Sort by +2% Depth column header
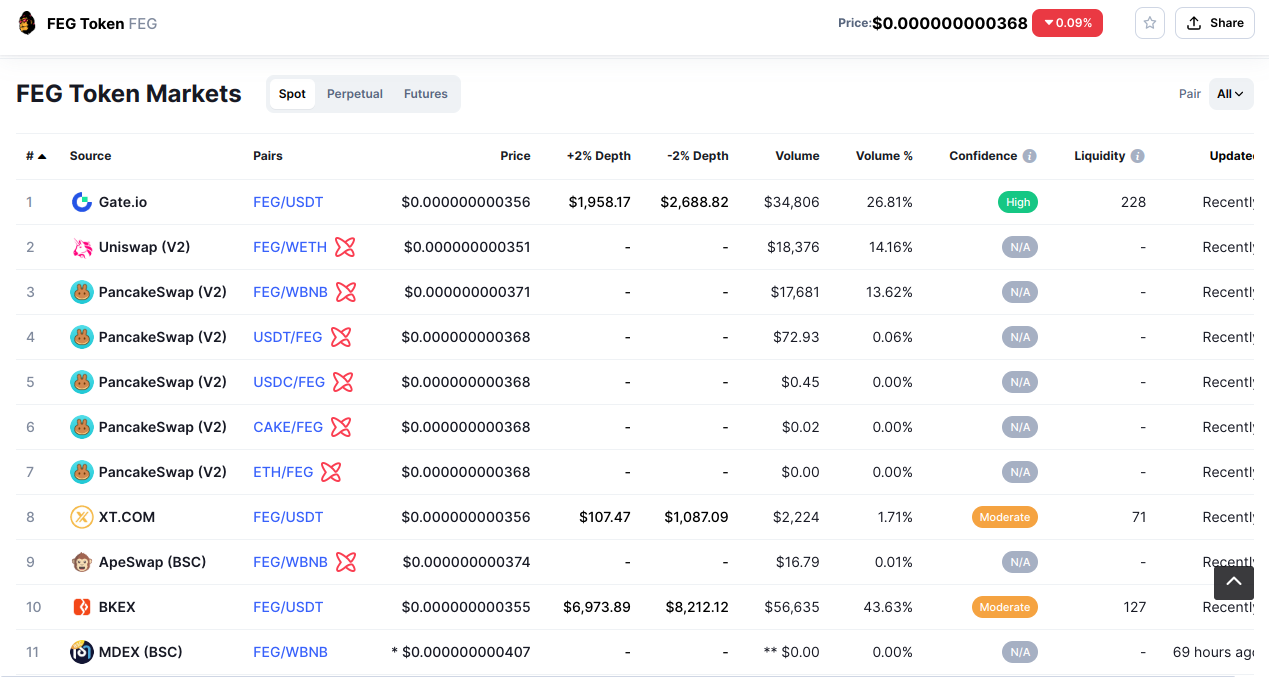The width and height of the screenshot is (1269, 677). (x=599, y=156)
